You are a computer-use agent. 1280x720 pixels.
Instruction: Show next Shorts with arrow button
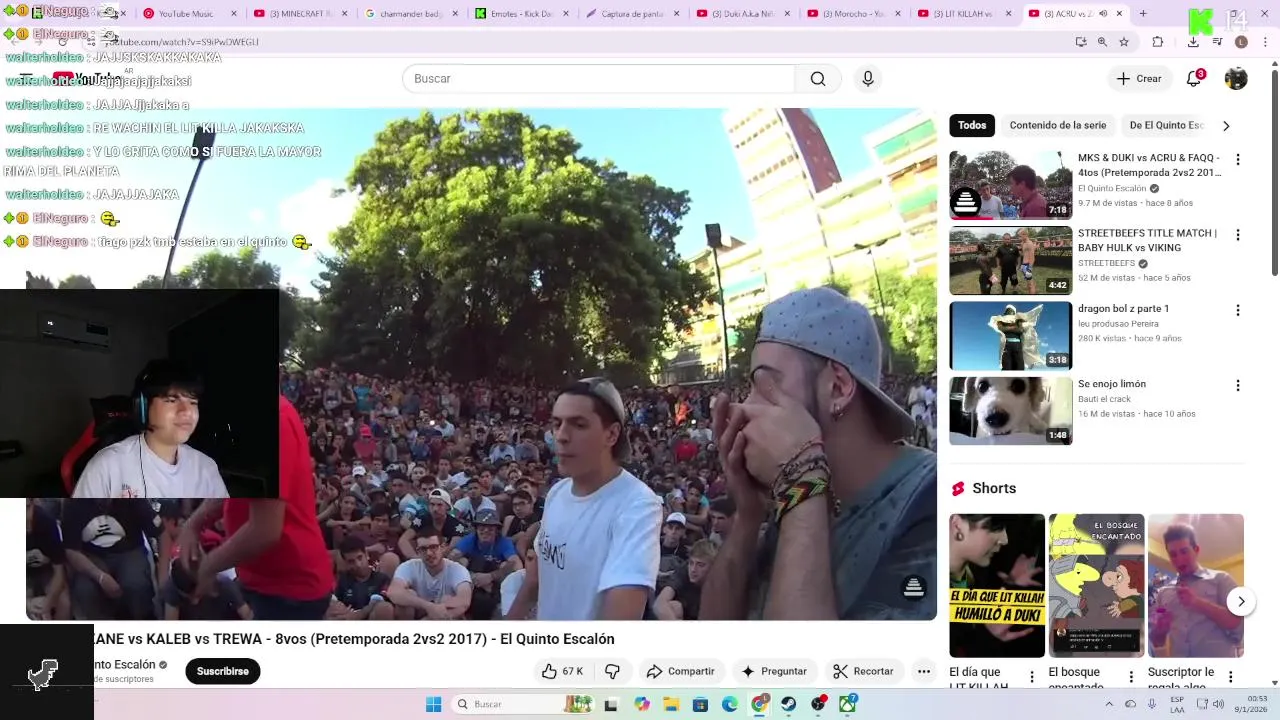1241,602
